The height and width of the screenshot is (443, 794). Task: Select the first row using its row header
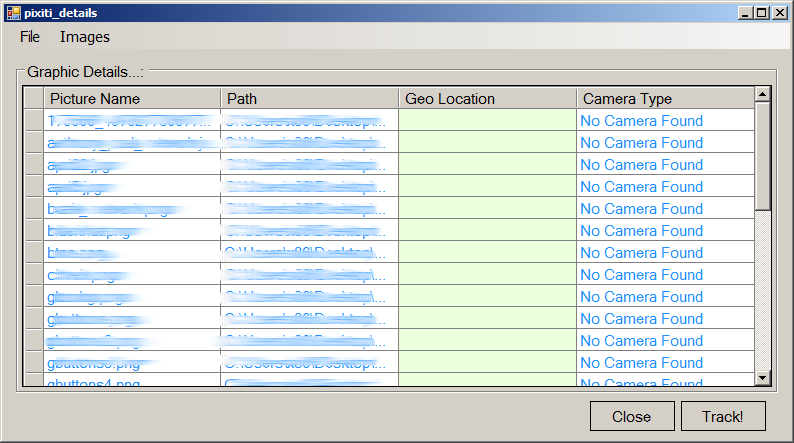pos(33,121)
